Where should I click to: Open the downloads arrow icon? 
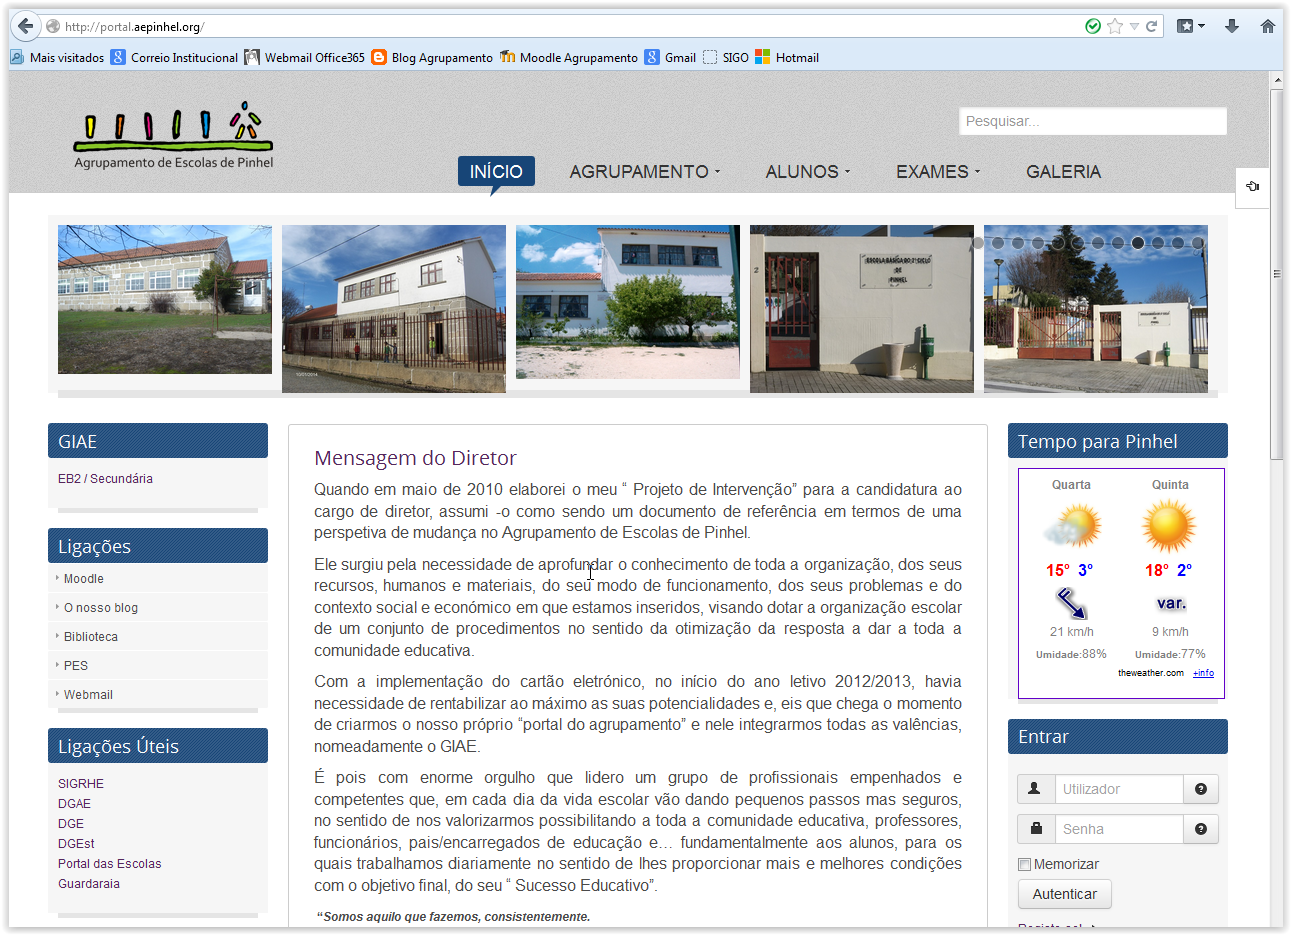(1232, 26)
